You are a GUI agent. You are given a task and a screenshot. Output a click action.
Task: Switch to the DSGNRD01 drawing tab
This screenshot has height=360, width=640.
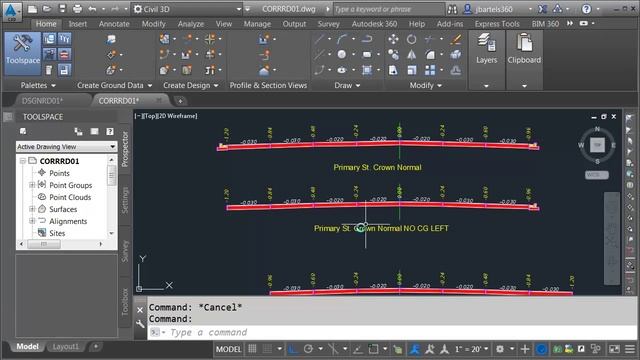coord(42,100)
